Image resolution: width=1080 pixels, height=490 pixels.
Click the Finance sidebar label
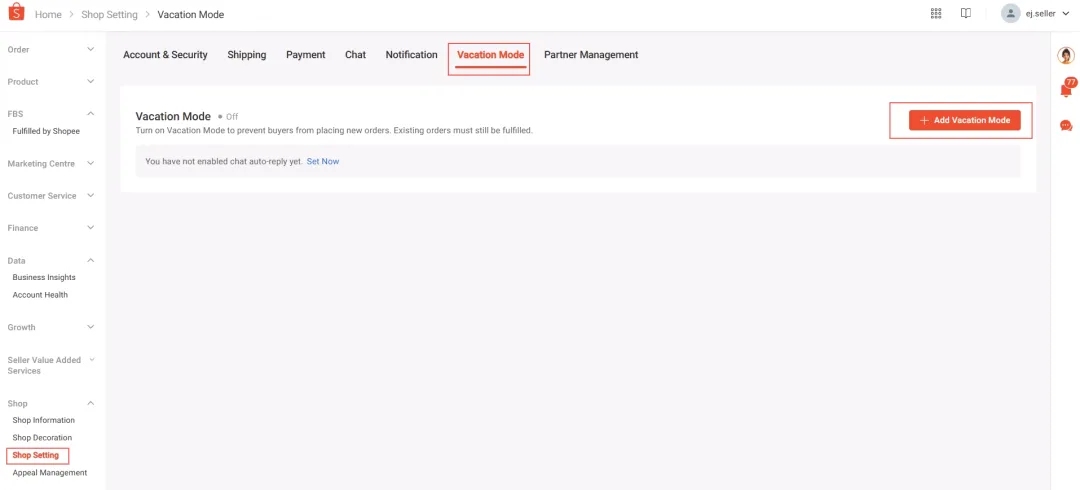(x=23, y=227)
